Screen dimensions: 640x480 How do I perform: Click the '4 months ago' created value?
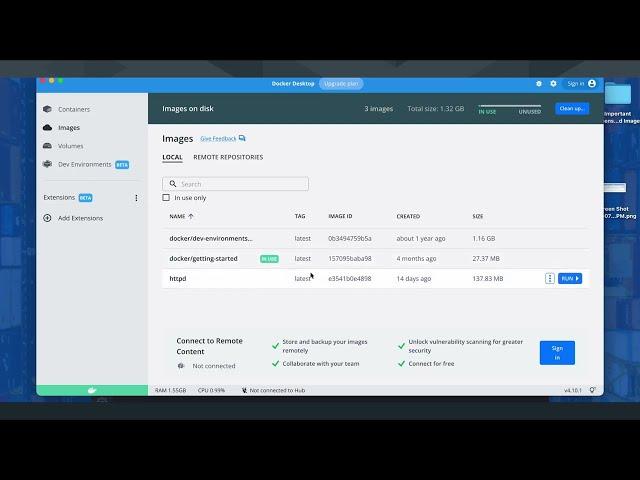coord(416,258)
